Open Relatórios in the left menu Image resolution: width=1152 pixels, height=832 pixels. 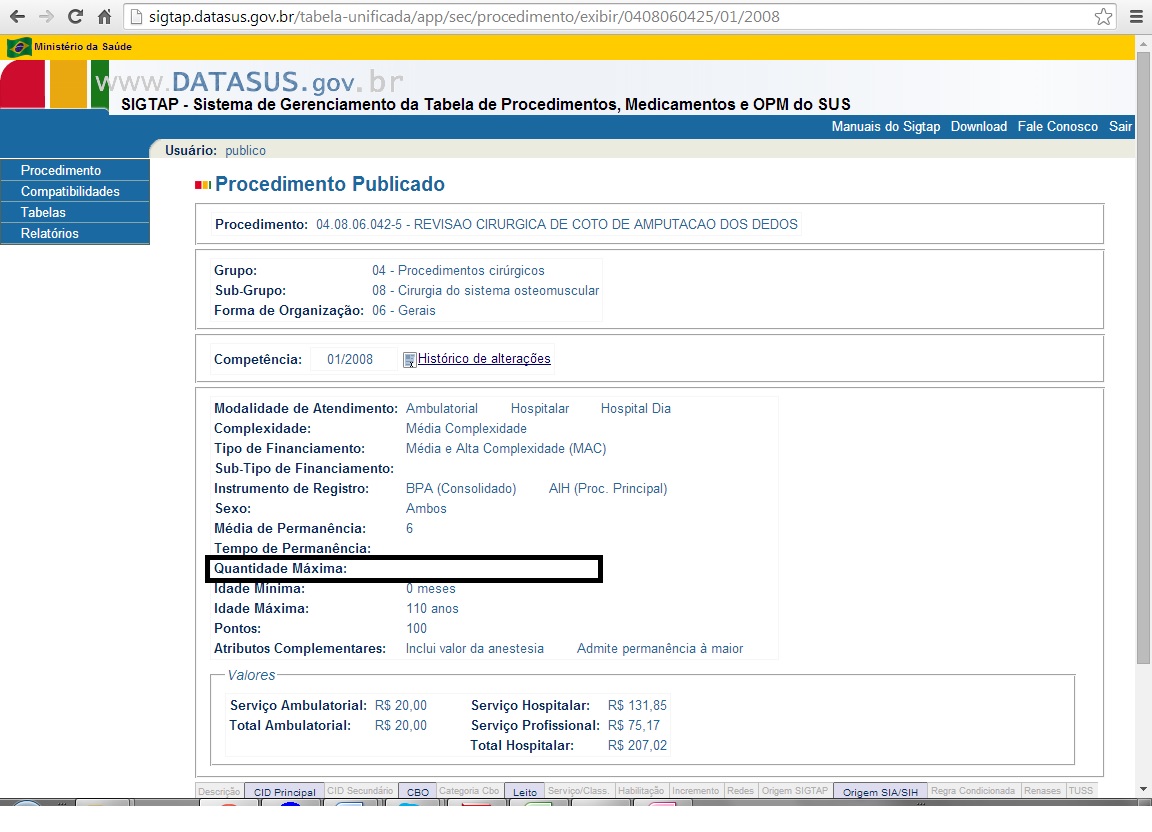tap(50, 234)
